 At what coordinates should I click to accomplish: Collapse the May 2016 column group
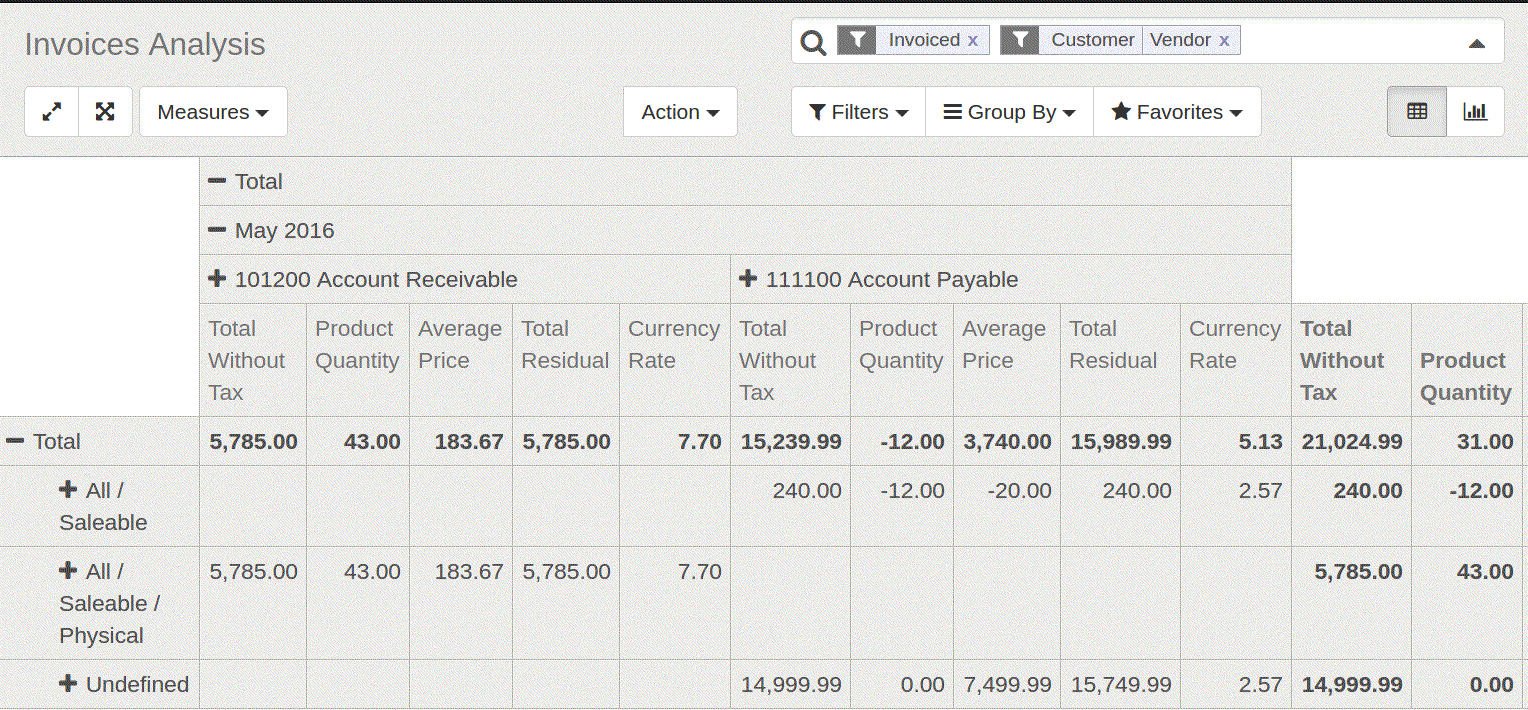tap(271, 230)
